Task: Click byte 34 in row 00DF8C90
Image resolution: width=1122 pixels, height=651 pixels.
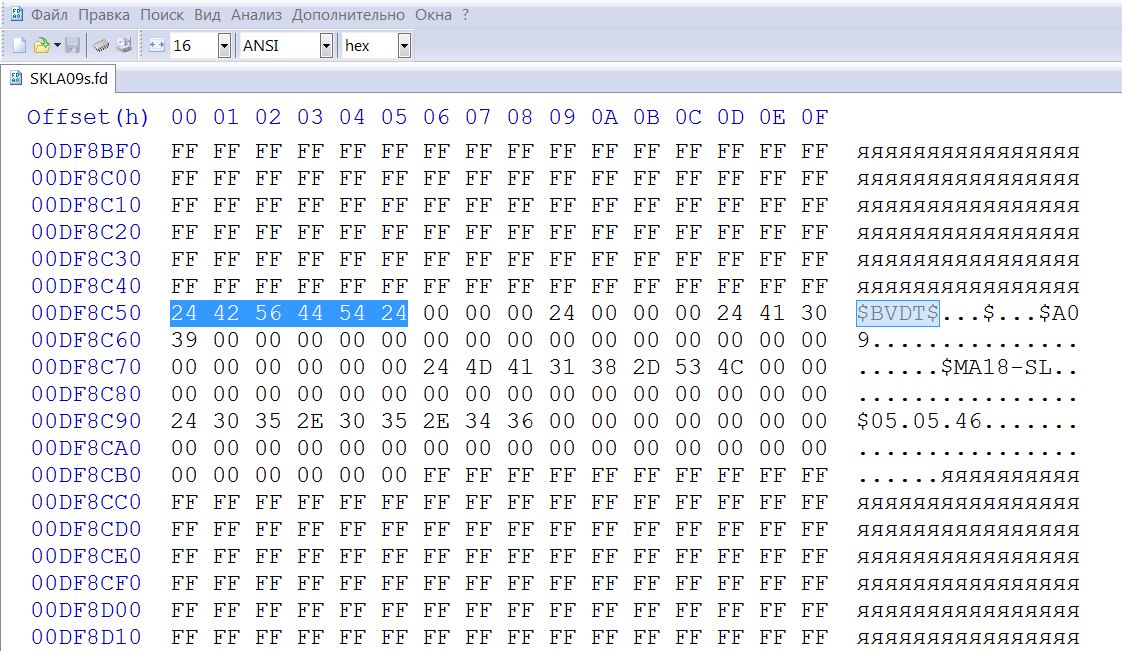Action: 479,421
